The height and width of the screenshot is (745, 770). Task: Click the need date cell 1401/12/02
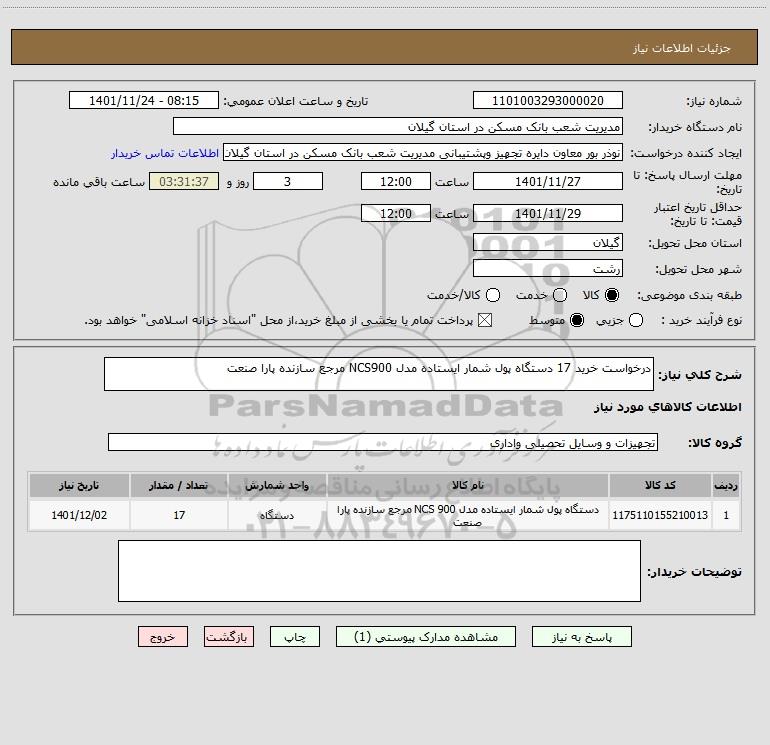pyautogui.click(x=79, y=515)
